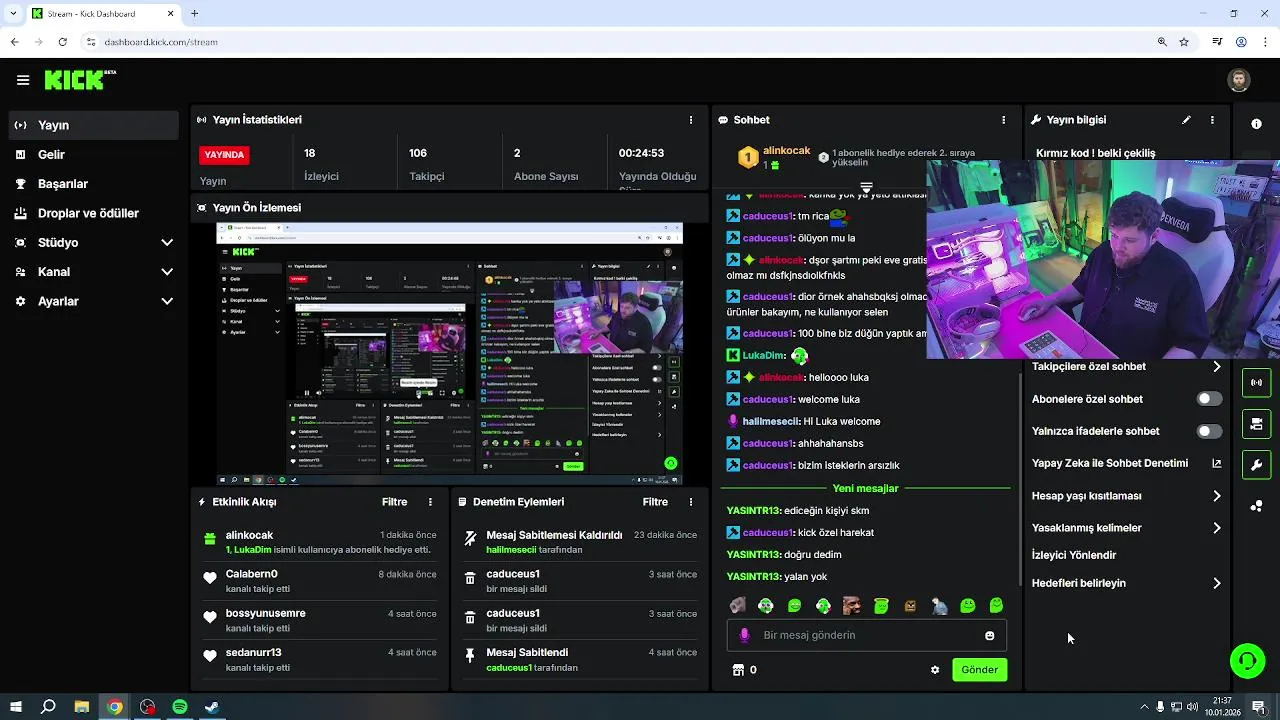Edit stream info with the pencil icon
This screenshot has width=1280, height=720.
pyautogui.click(x=1186, y=120)
